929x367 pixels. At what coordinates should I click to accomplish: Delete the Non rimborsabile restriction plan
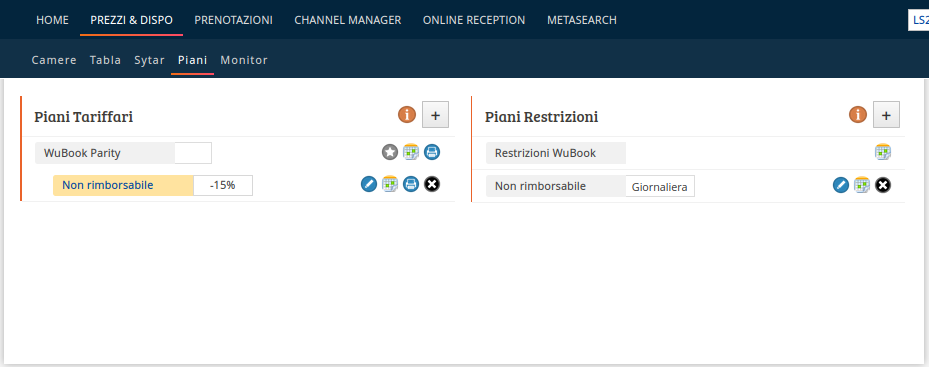pyautogui.click(x=883, y=186)
